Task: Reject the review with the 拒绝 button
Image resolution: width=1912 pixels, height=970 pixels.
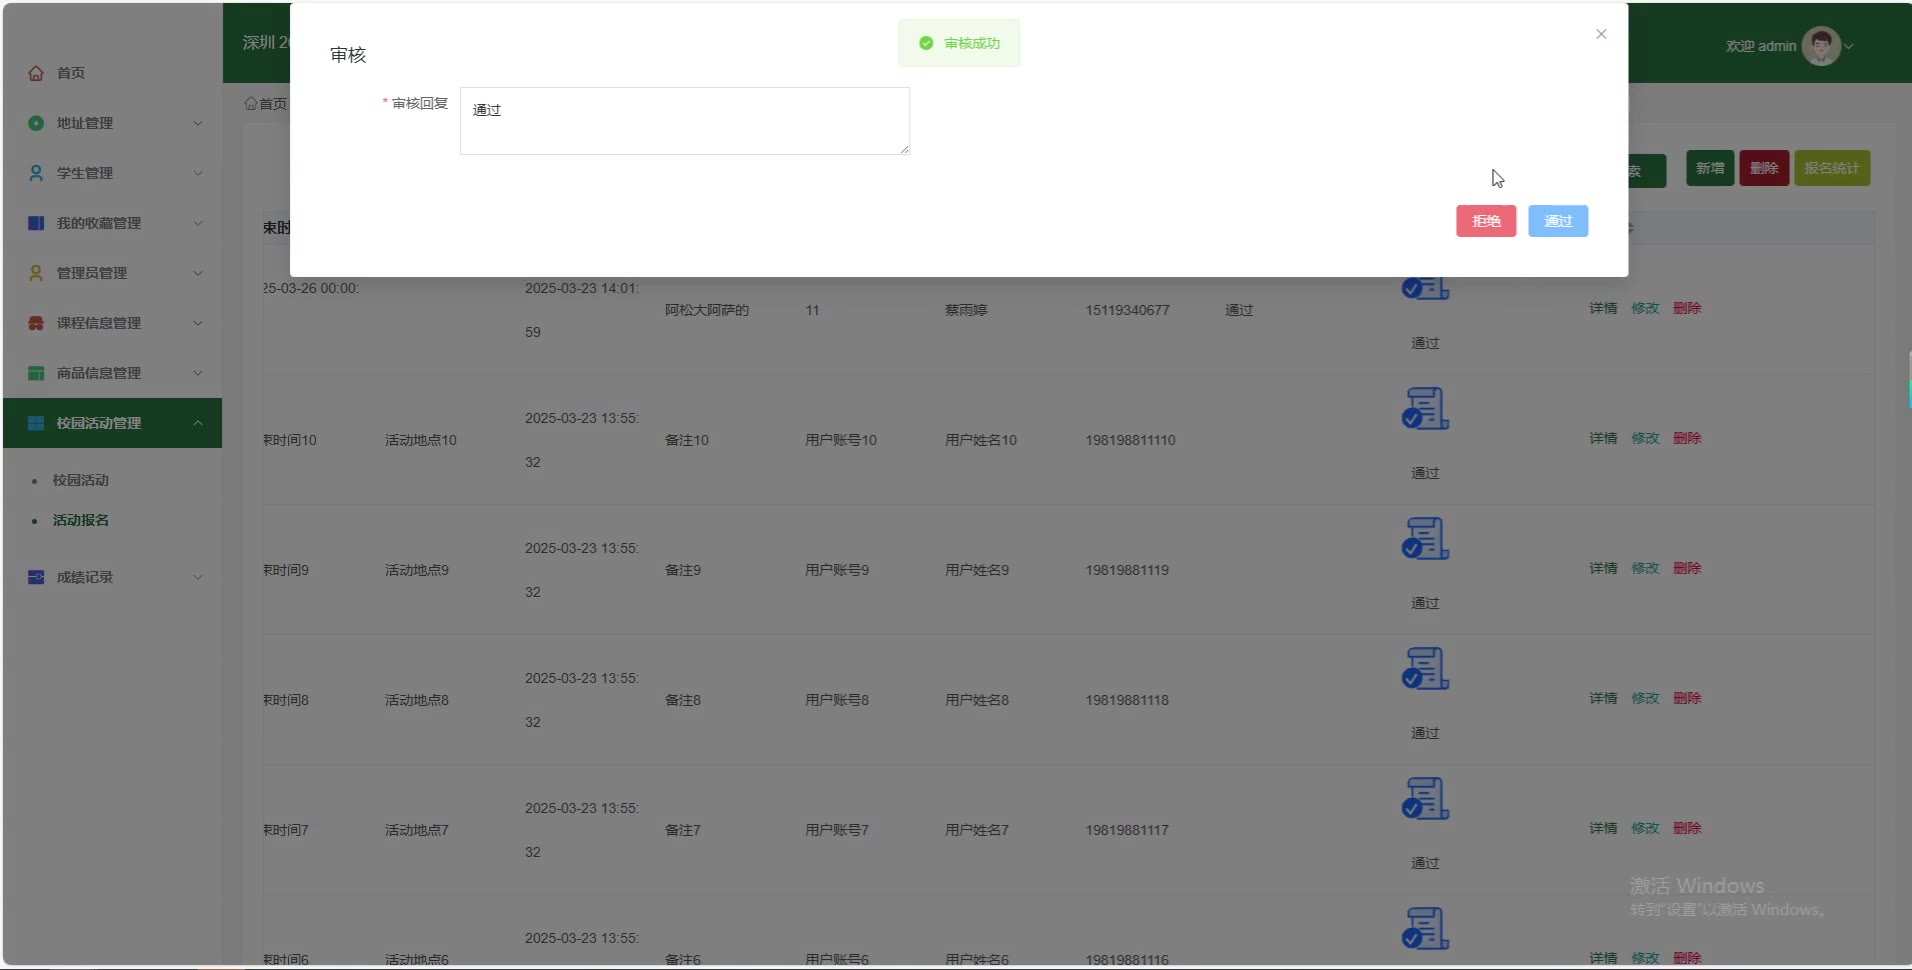Action: click(x=1486, y=221)
